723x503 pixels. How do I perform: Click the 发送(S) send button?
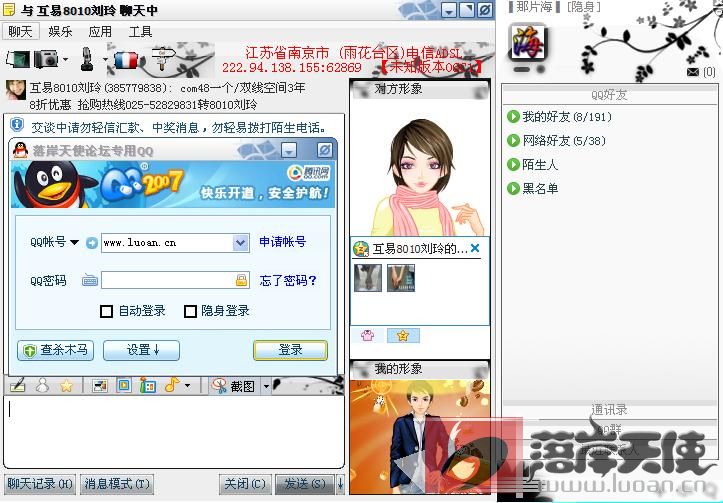[x=305, y=484]
